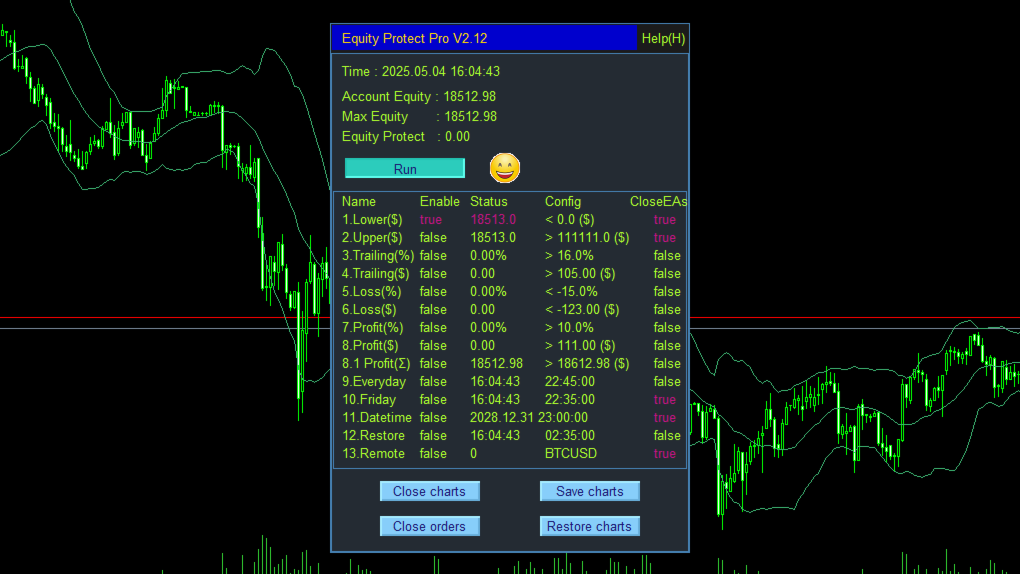Click the 'CloseEAs' column header
This screenshot has width=1020, height=574.
pos(658,202)
